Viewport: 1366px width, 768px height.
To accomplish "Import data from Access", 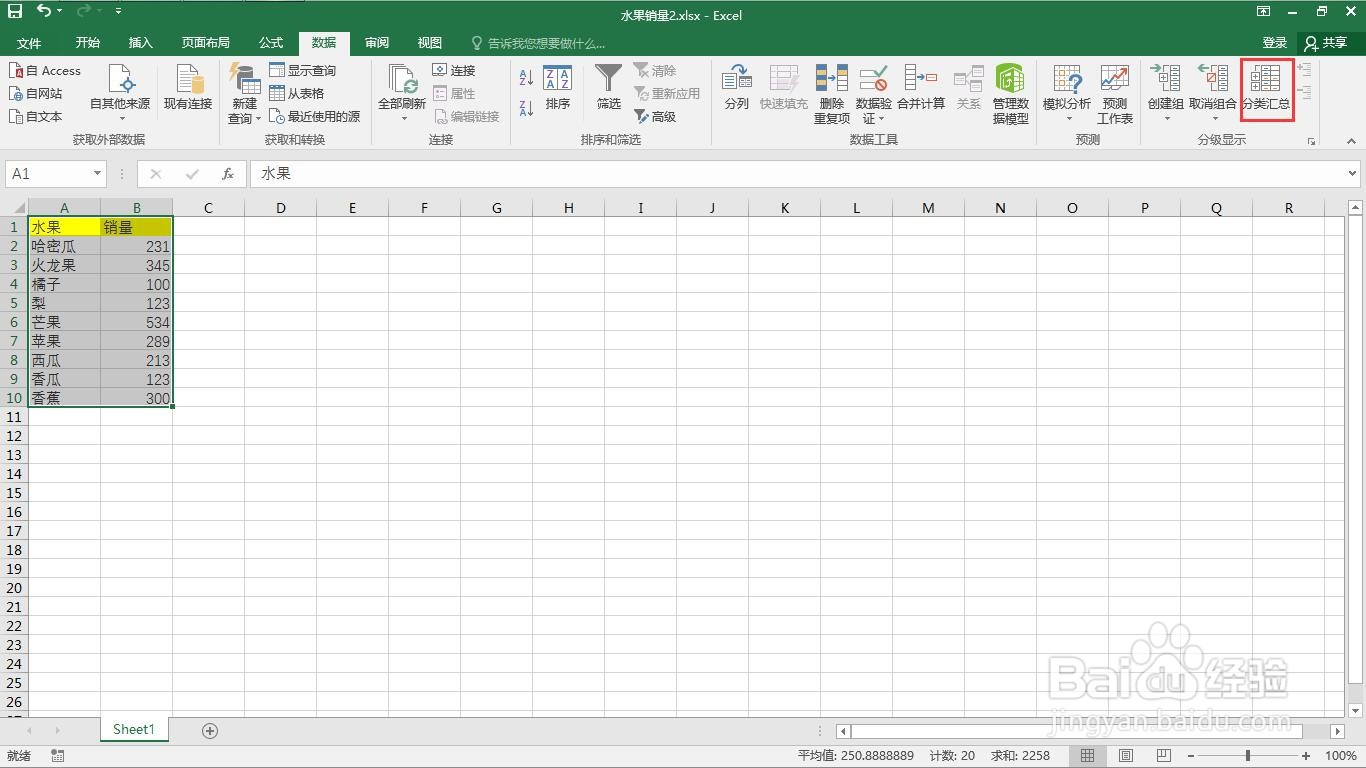I will pos(45,71).
